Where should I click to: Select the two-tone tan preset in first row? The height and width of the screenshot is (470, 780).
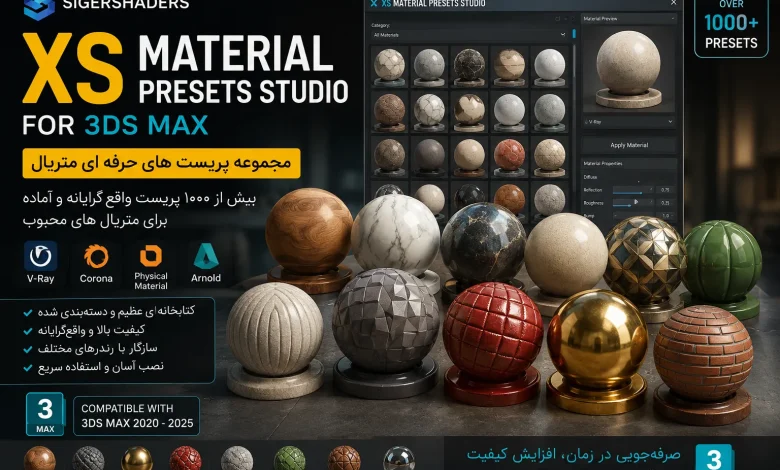pyautogui.click(x=509, y=67)
